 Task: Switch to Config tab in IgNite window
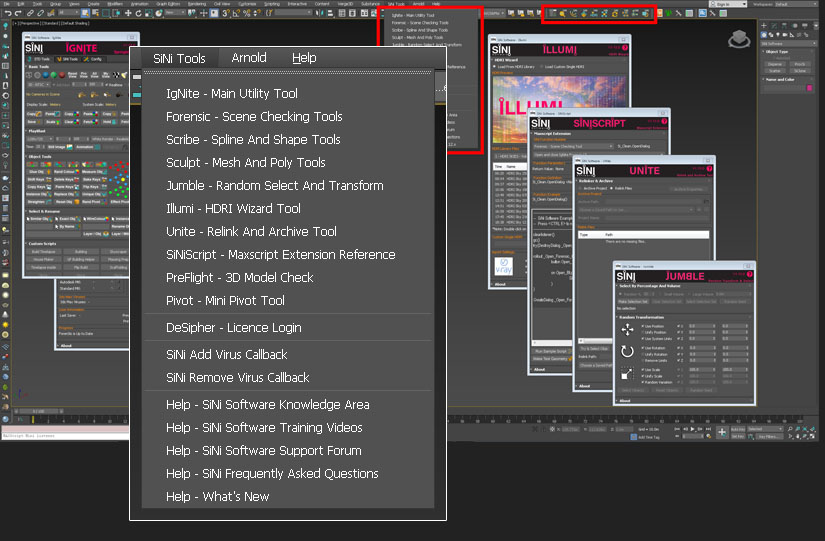[94, 59]
